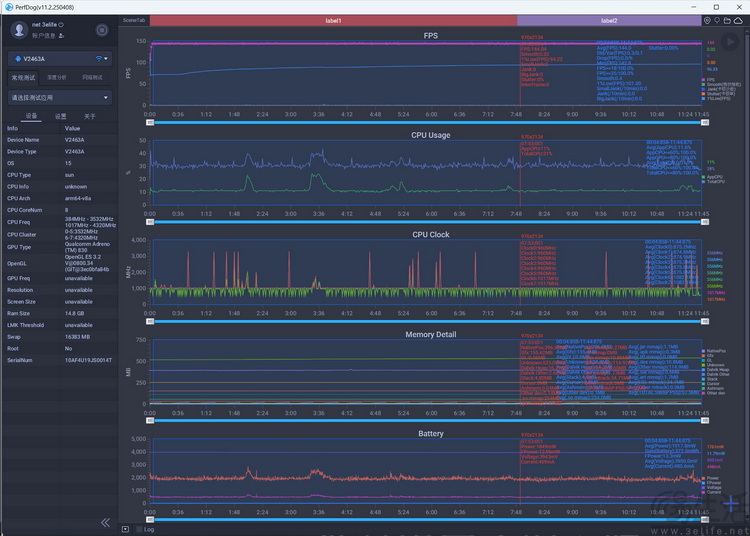Click the Root value No
The image size is (750, 536).
pos(68,349)
